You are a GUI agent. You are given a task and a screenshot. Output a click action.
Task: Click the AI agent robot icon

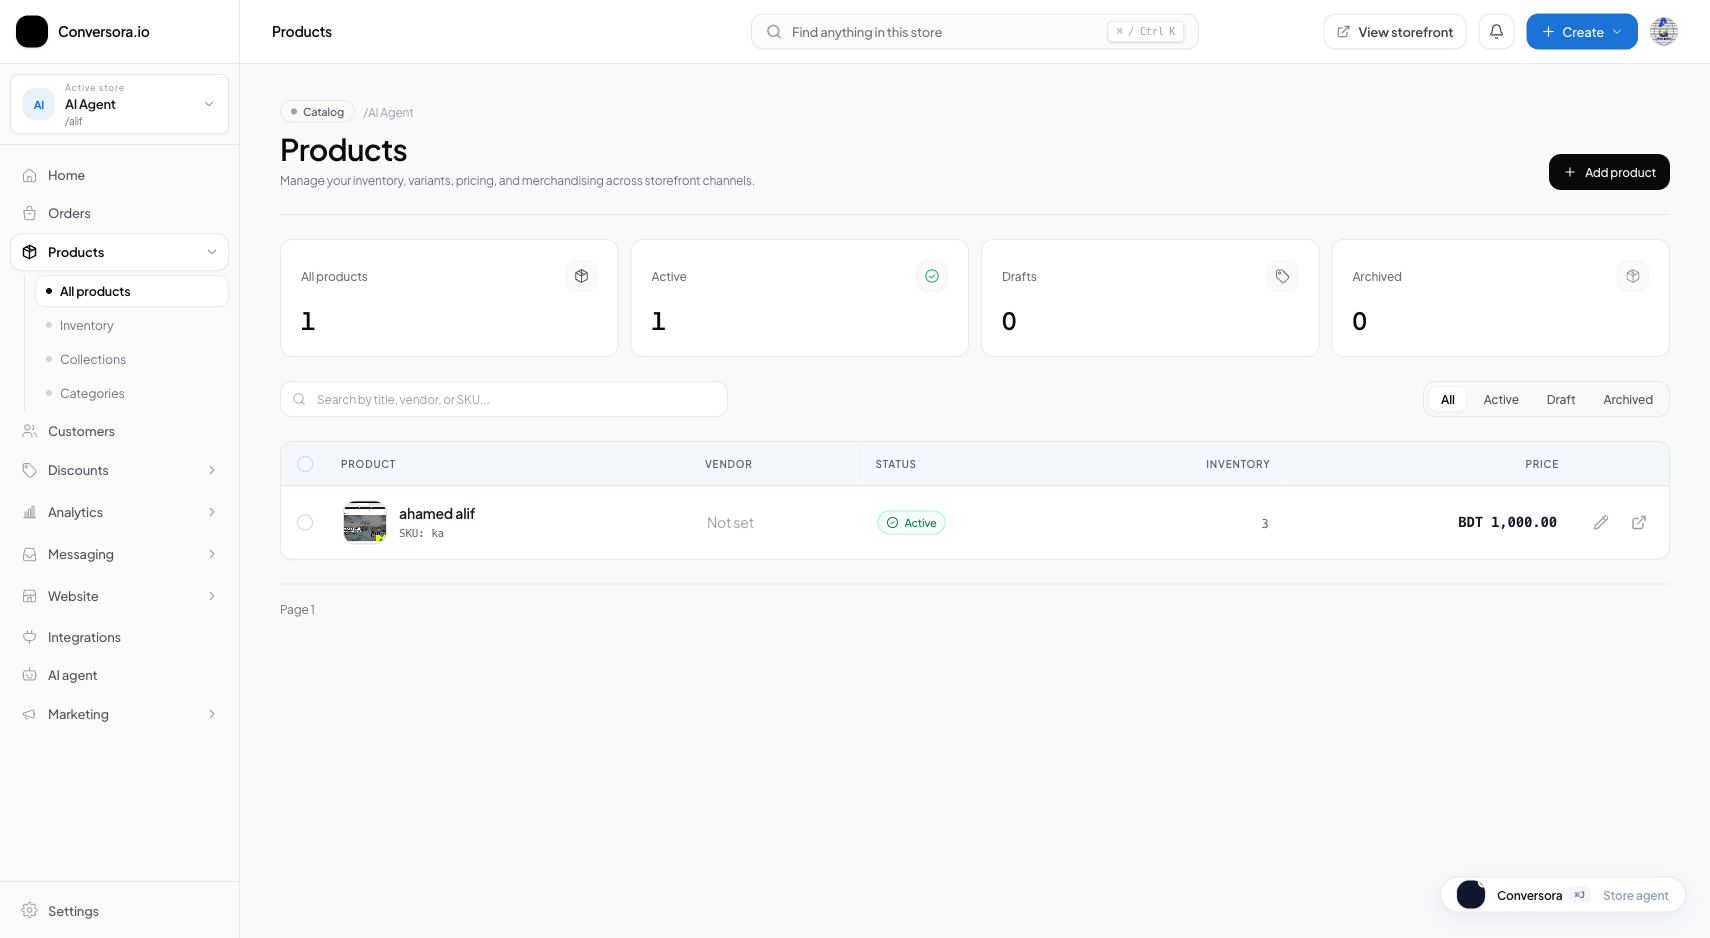30,675
